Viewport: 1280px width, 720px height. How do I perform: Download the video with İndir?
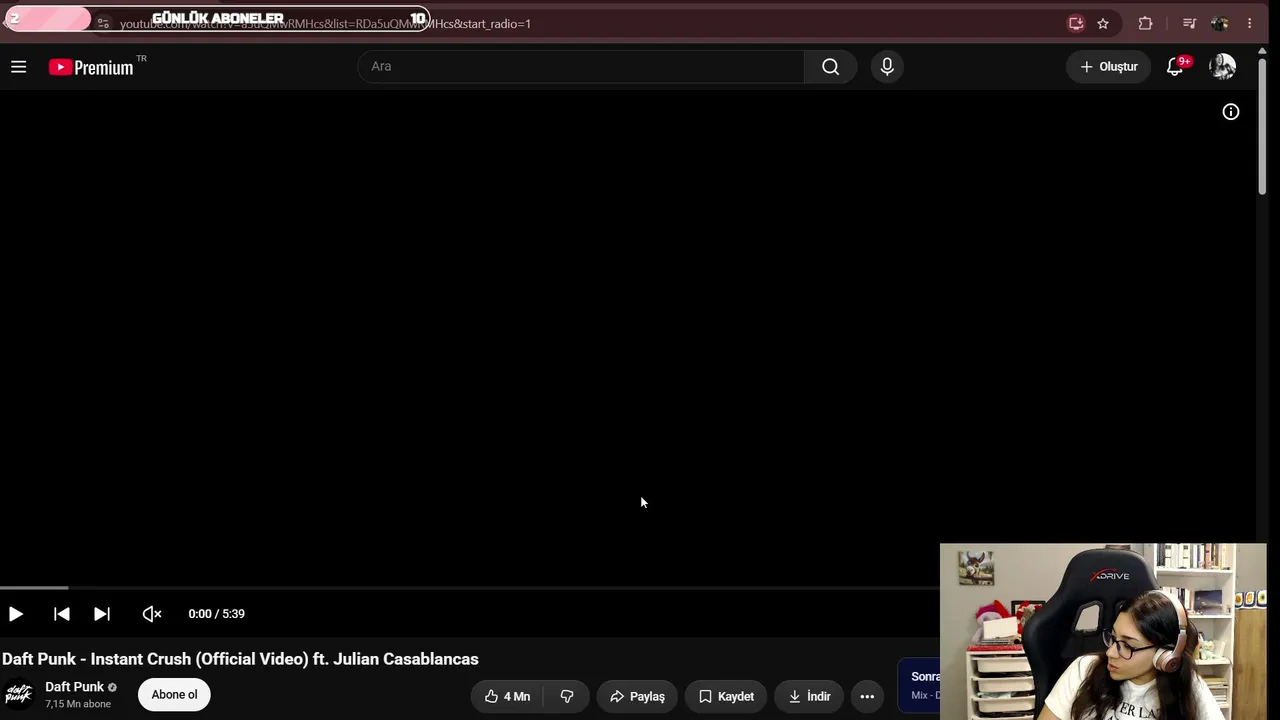[x=809, y=696]
